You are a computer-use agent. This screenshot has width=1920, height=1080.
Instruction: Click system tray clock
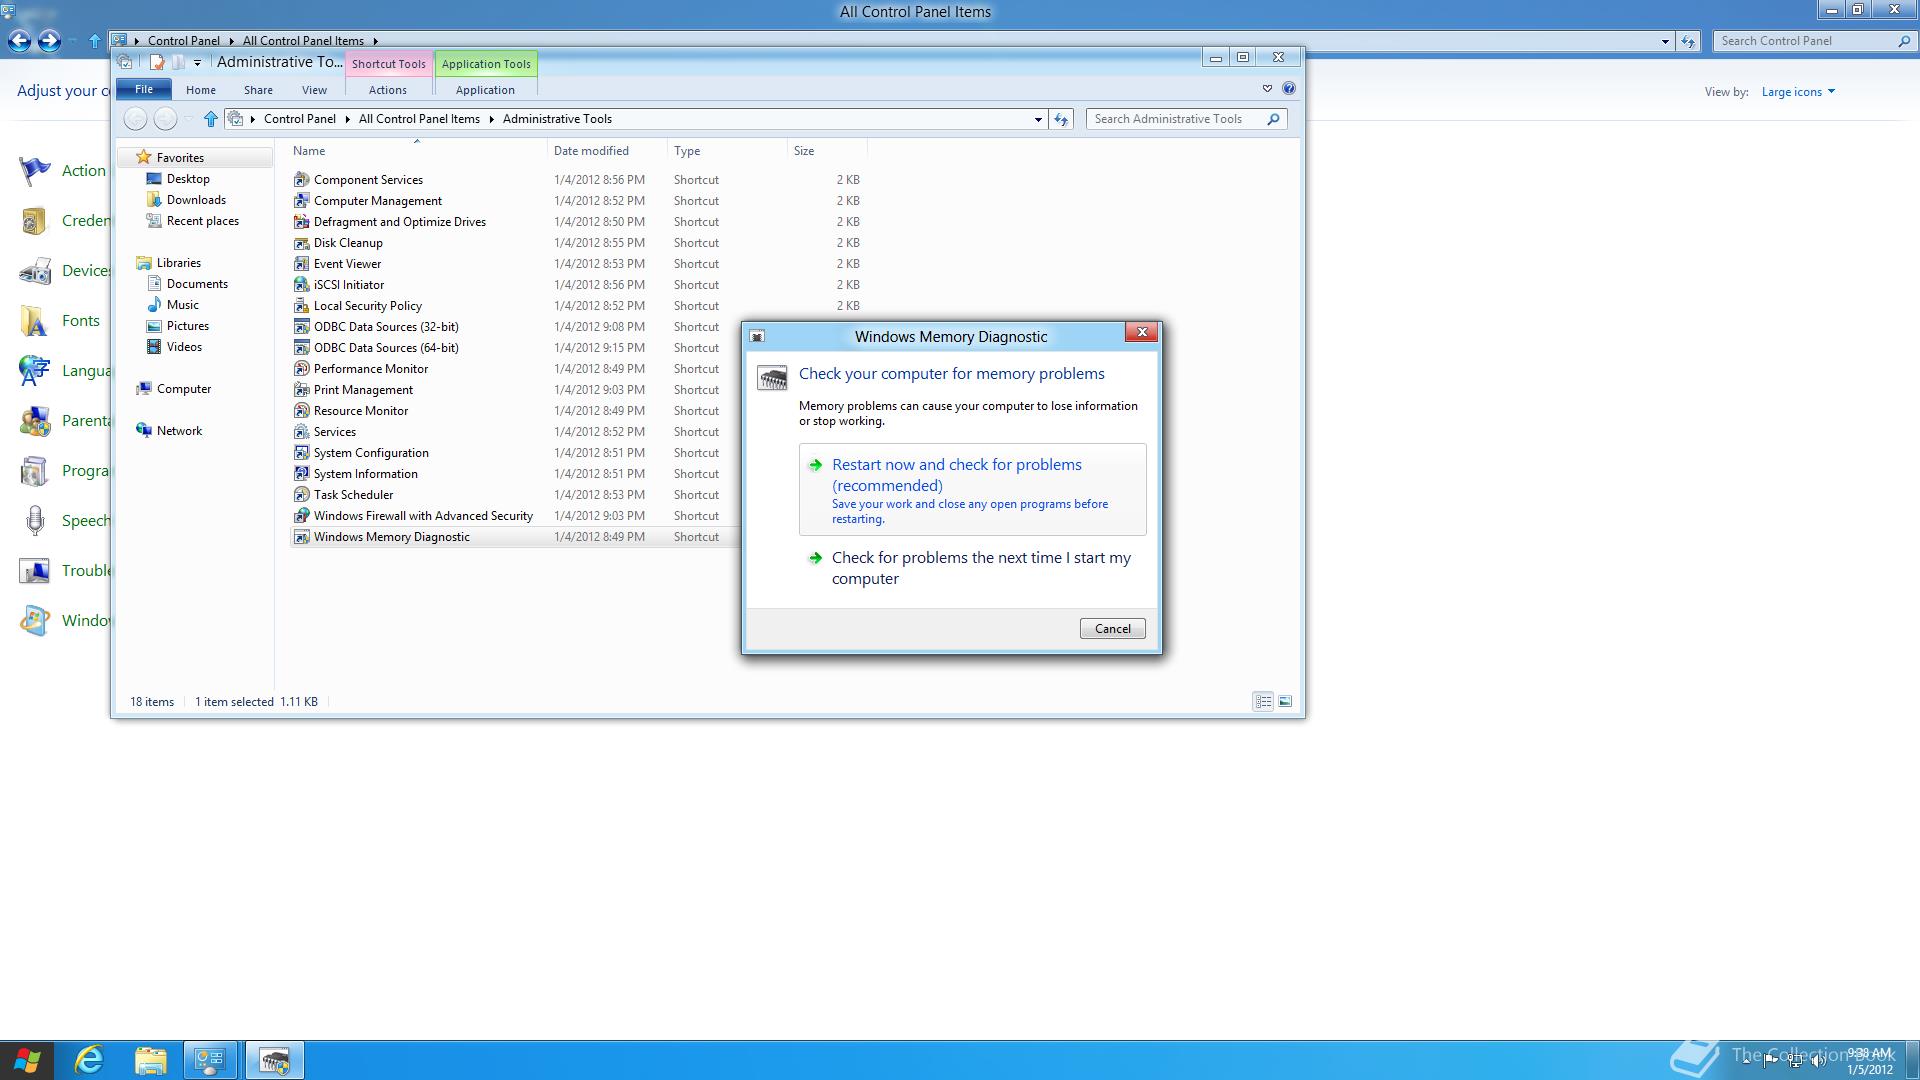click(1869, 1061)
